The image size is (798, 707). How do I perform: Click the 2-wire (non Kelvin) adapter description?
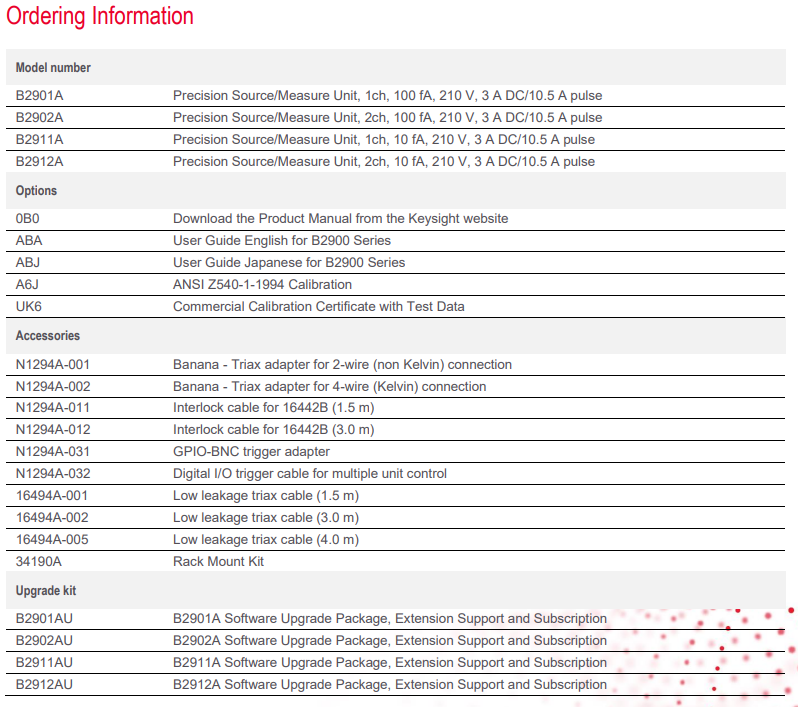[343, 365]
